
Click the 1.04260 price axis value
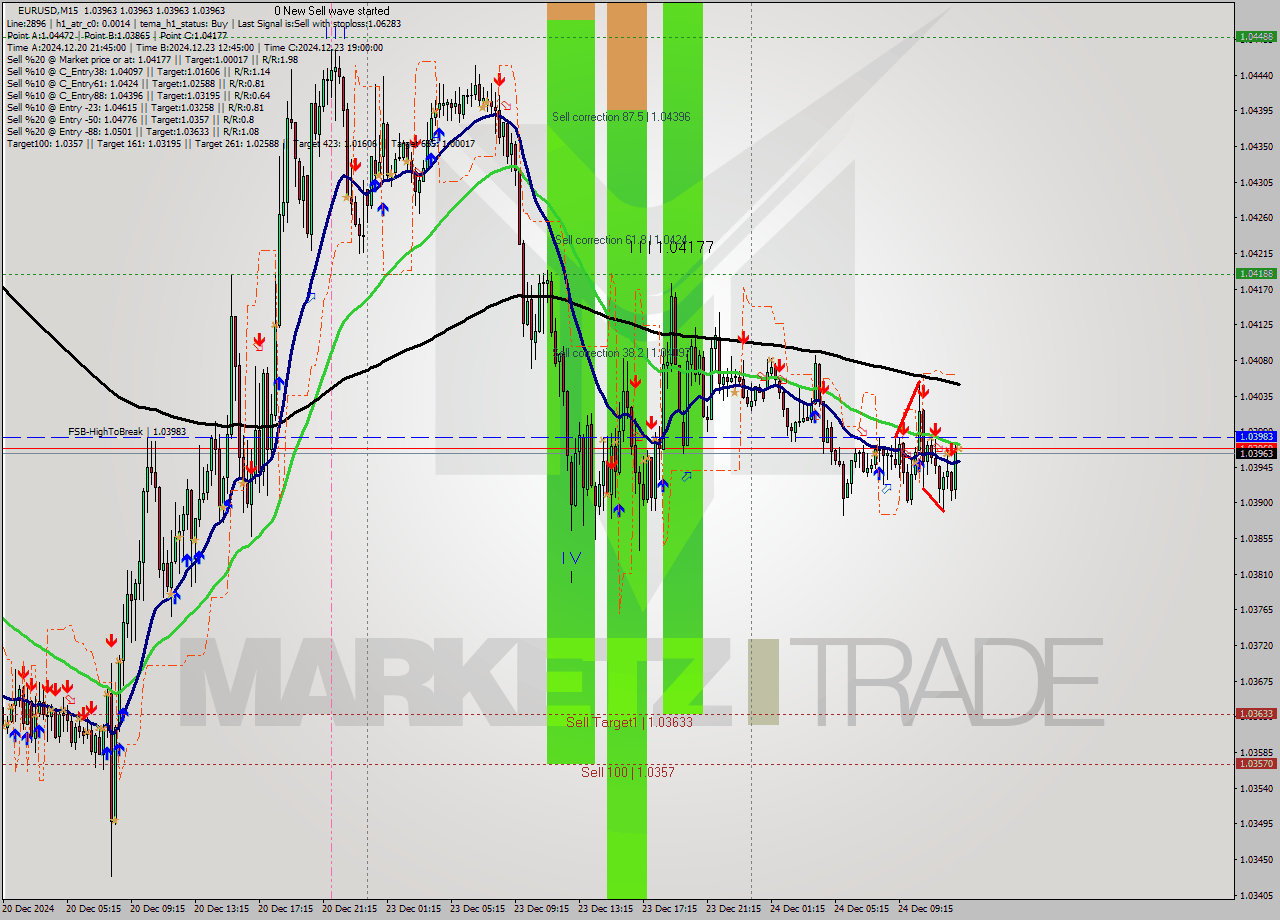[x=1256, y=217]
